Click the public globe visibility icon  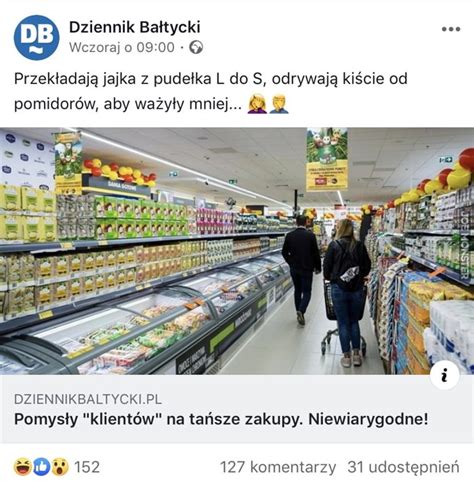[x=196, y=47]
